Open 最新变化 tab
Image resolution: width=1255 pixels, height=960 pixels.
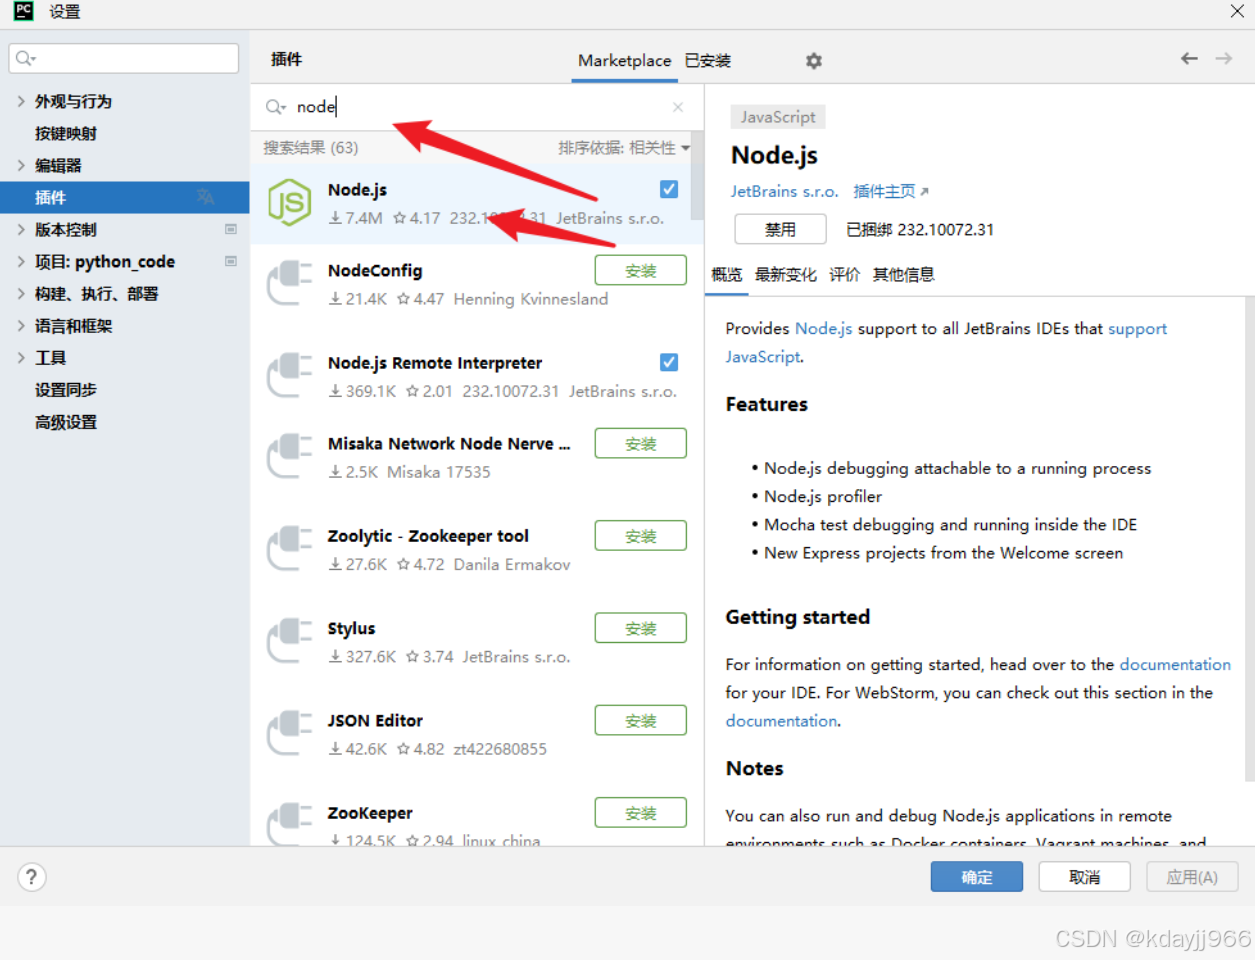(x=785, y=274)
